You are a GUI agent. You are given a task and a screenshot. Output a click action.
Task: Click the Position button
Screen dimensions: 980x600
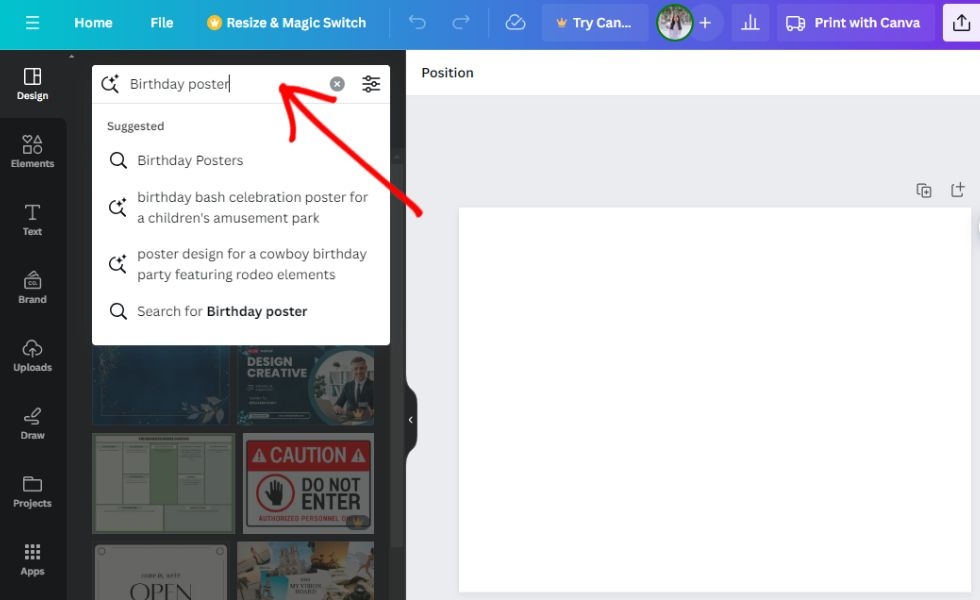click(448, 72)
